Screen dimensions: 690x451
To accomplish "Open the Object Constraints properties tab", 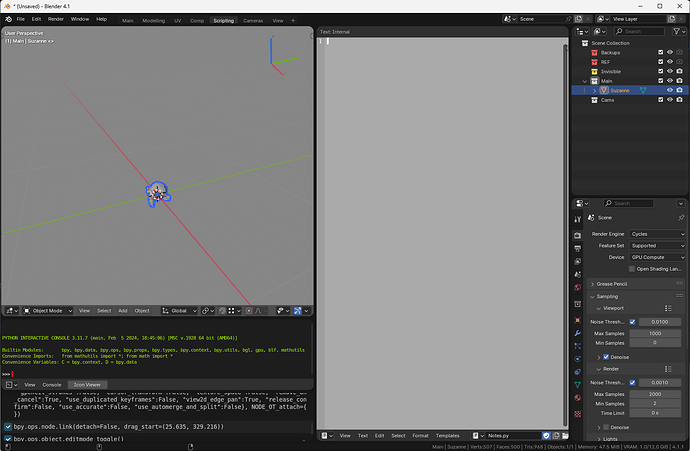I will [578, 372].
